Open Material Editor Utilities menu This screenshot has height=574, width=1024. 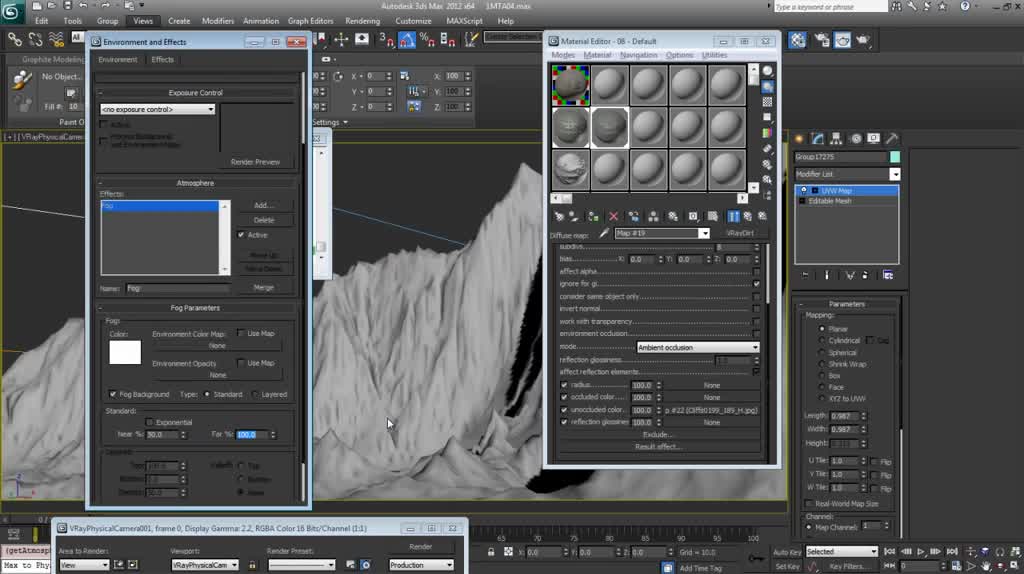[x=714, y=56]
